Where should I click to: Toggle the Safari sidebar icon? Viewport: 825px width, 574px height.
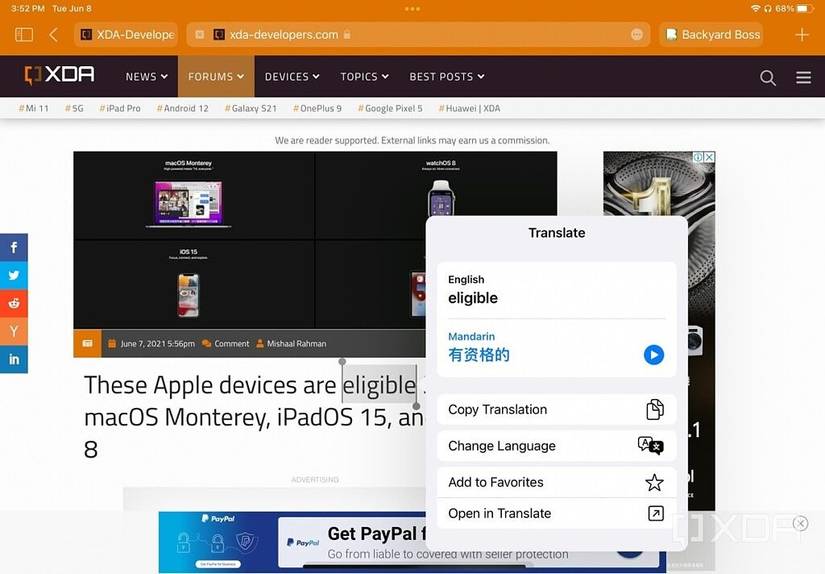coord(24,35)
